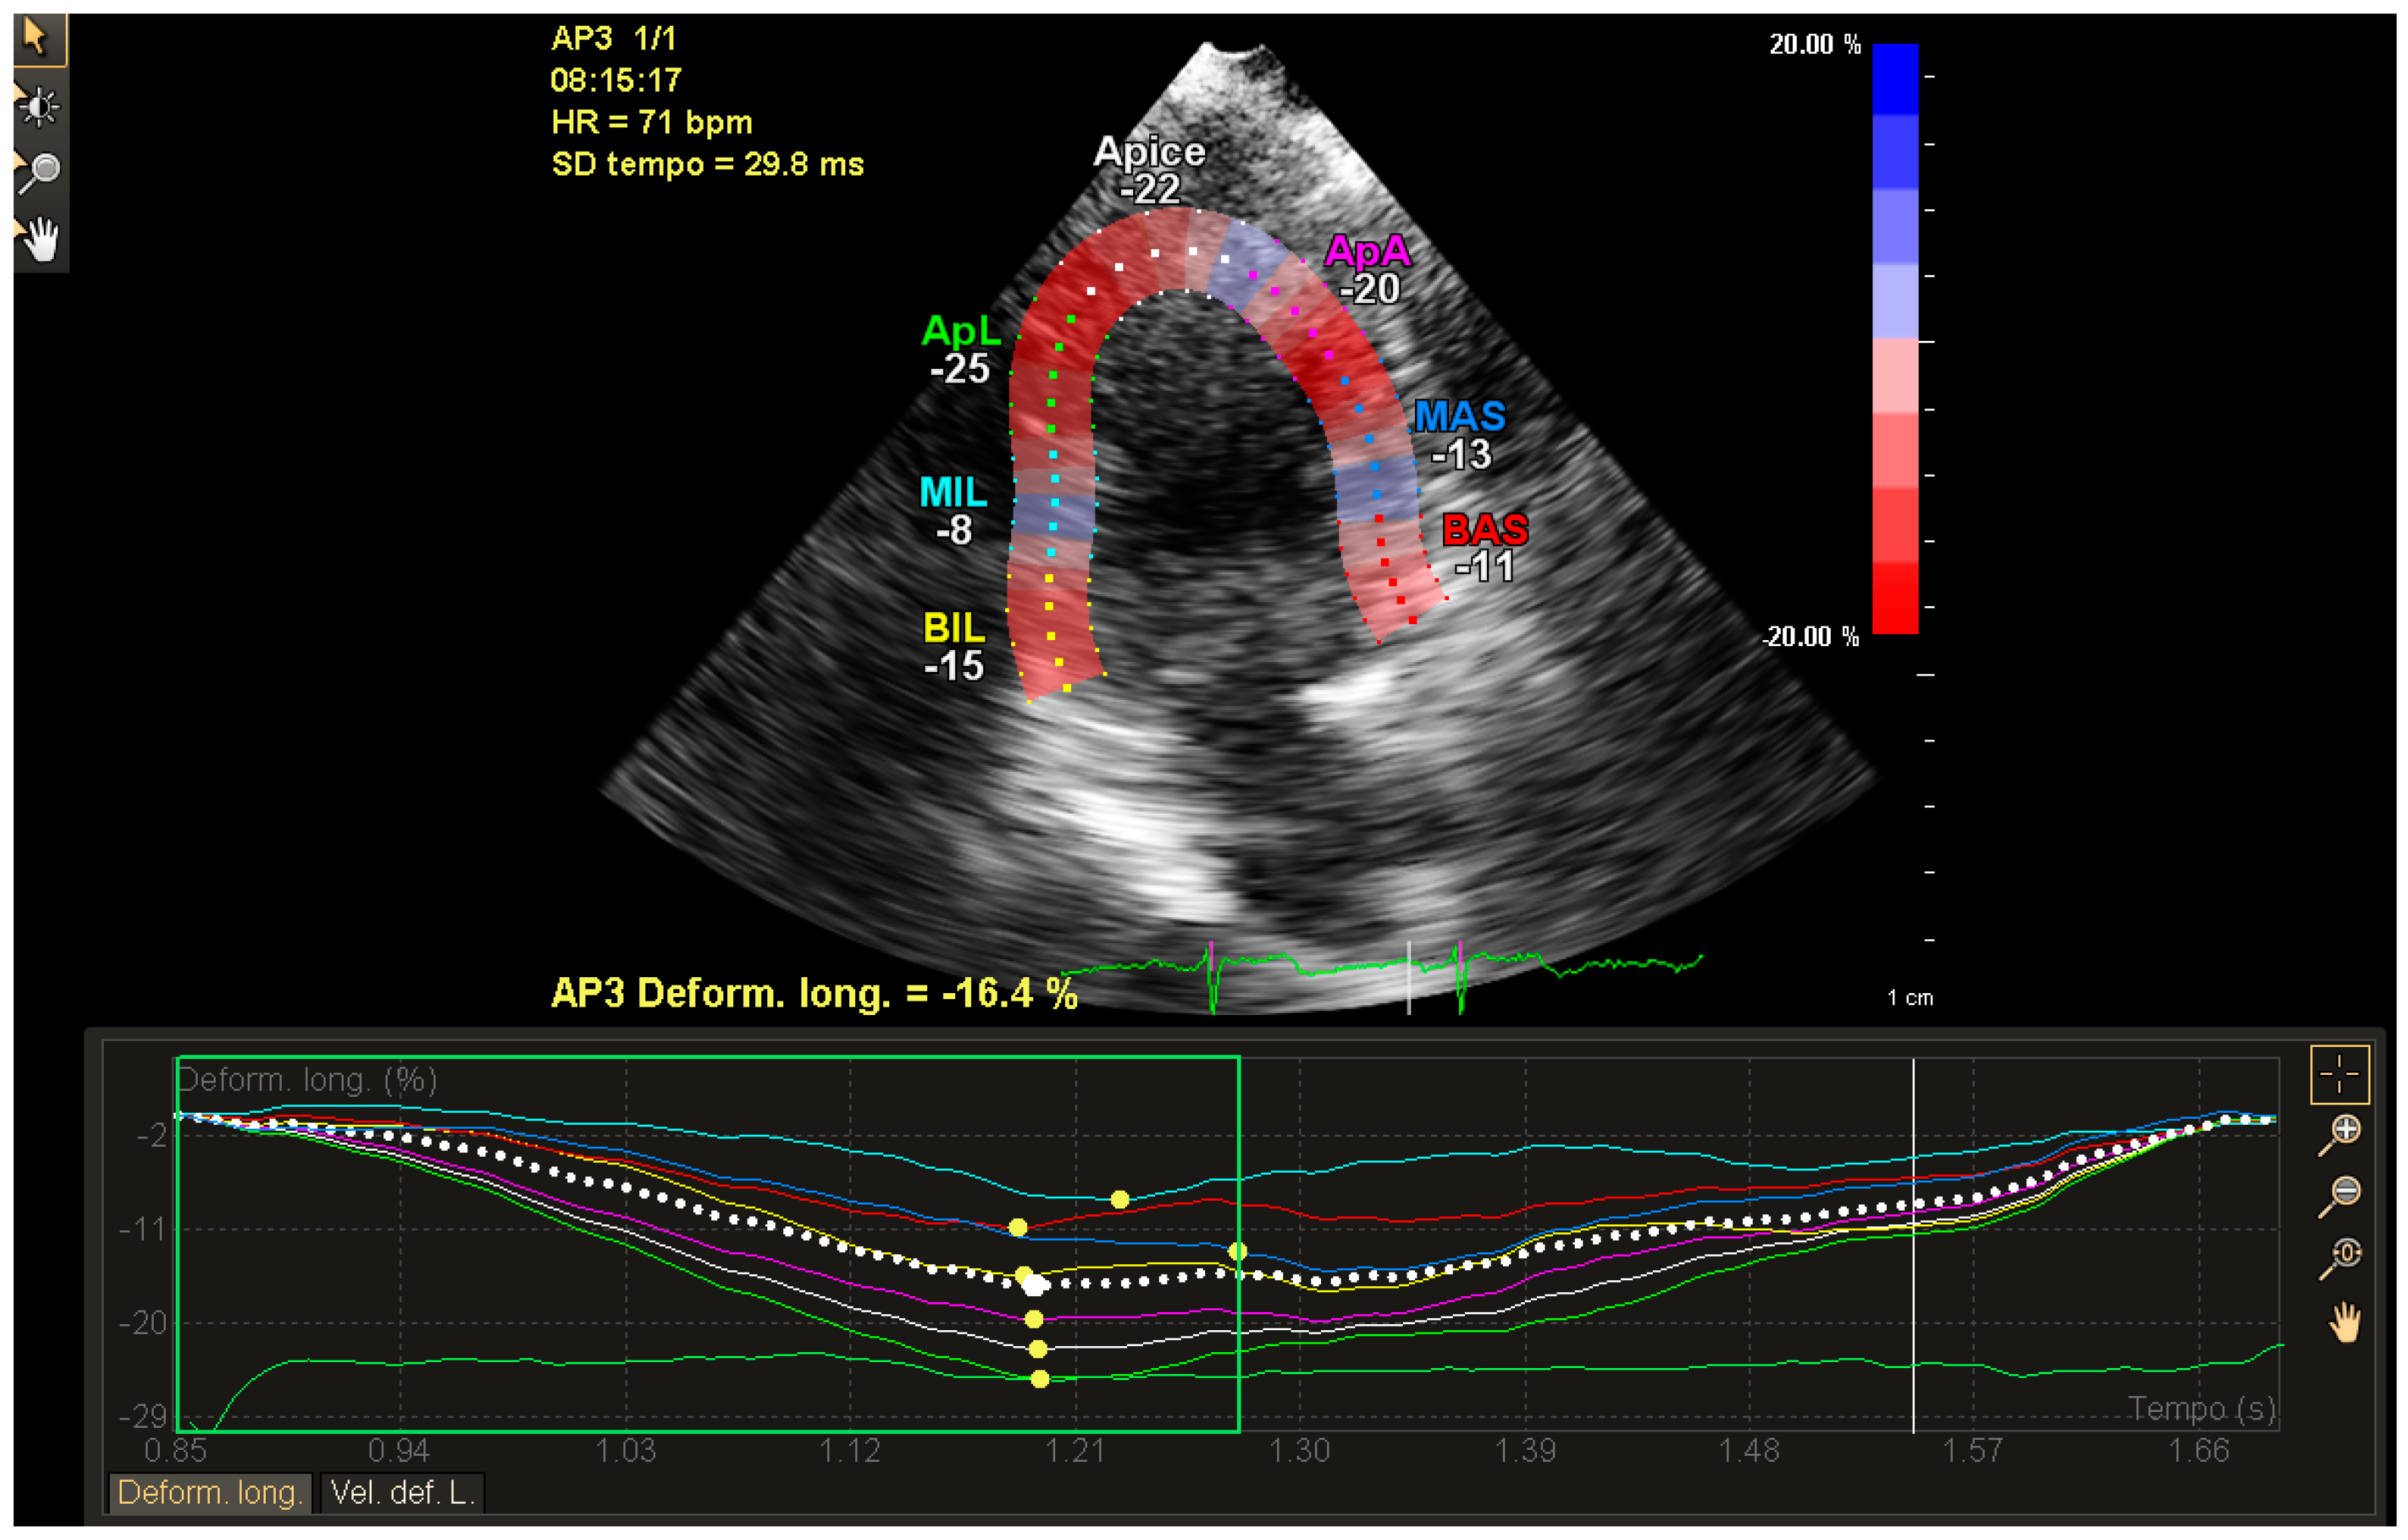
Task: Click the Apice segment label
Action: click(1149, 152)
